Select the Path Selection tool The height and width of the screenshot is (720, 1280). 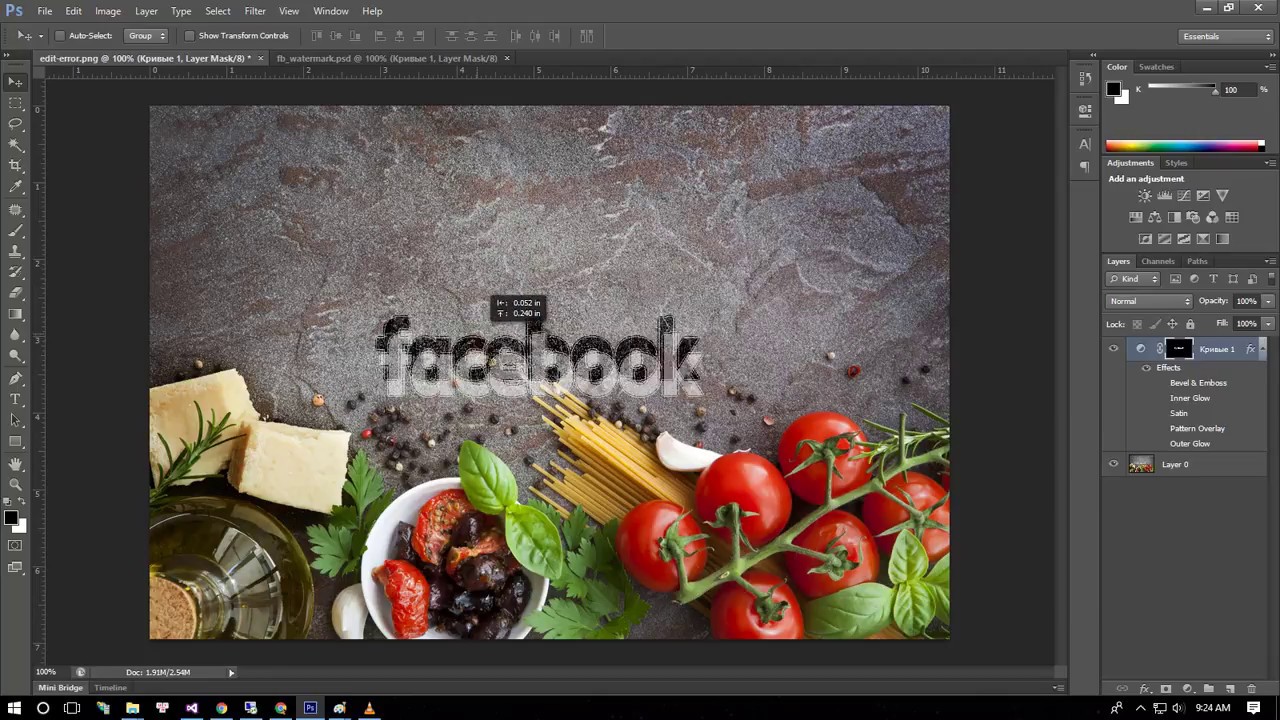click(x=16, y=421)
